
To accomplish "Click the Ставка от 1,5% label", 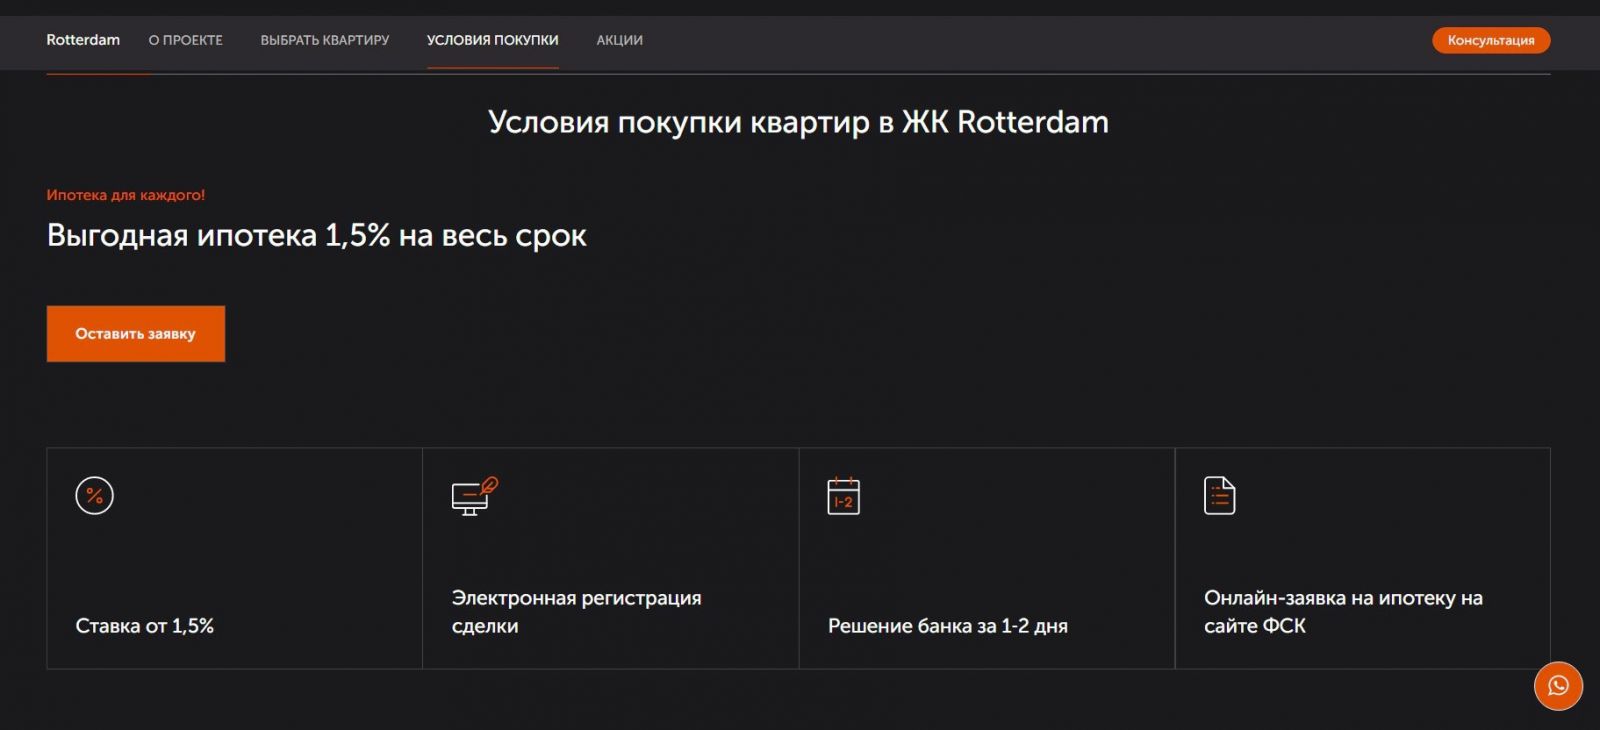I will 145,626.
